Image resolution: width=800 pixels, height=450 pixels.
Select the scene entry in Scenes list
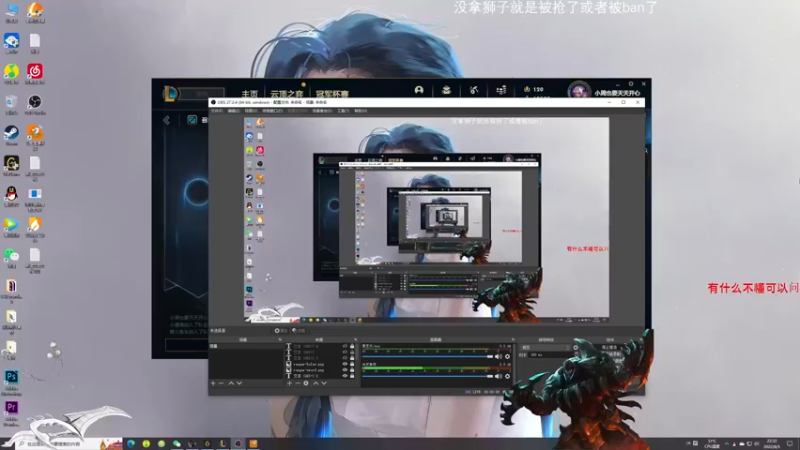(x=246, y=346)
